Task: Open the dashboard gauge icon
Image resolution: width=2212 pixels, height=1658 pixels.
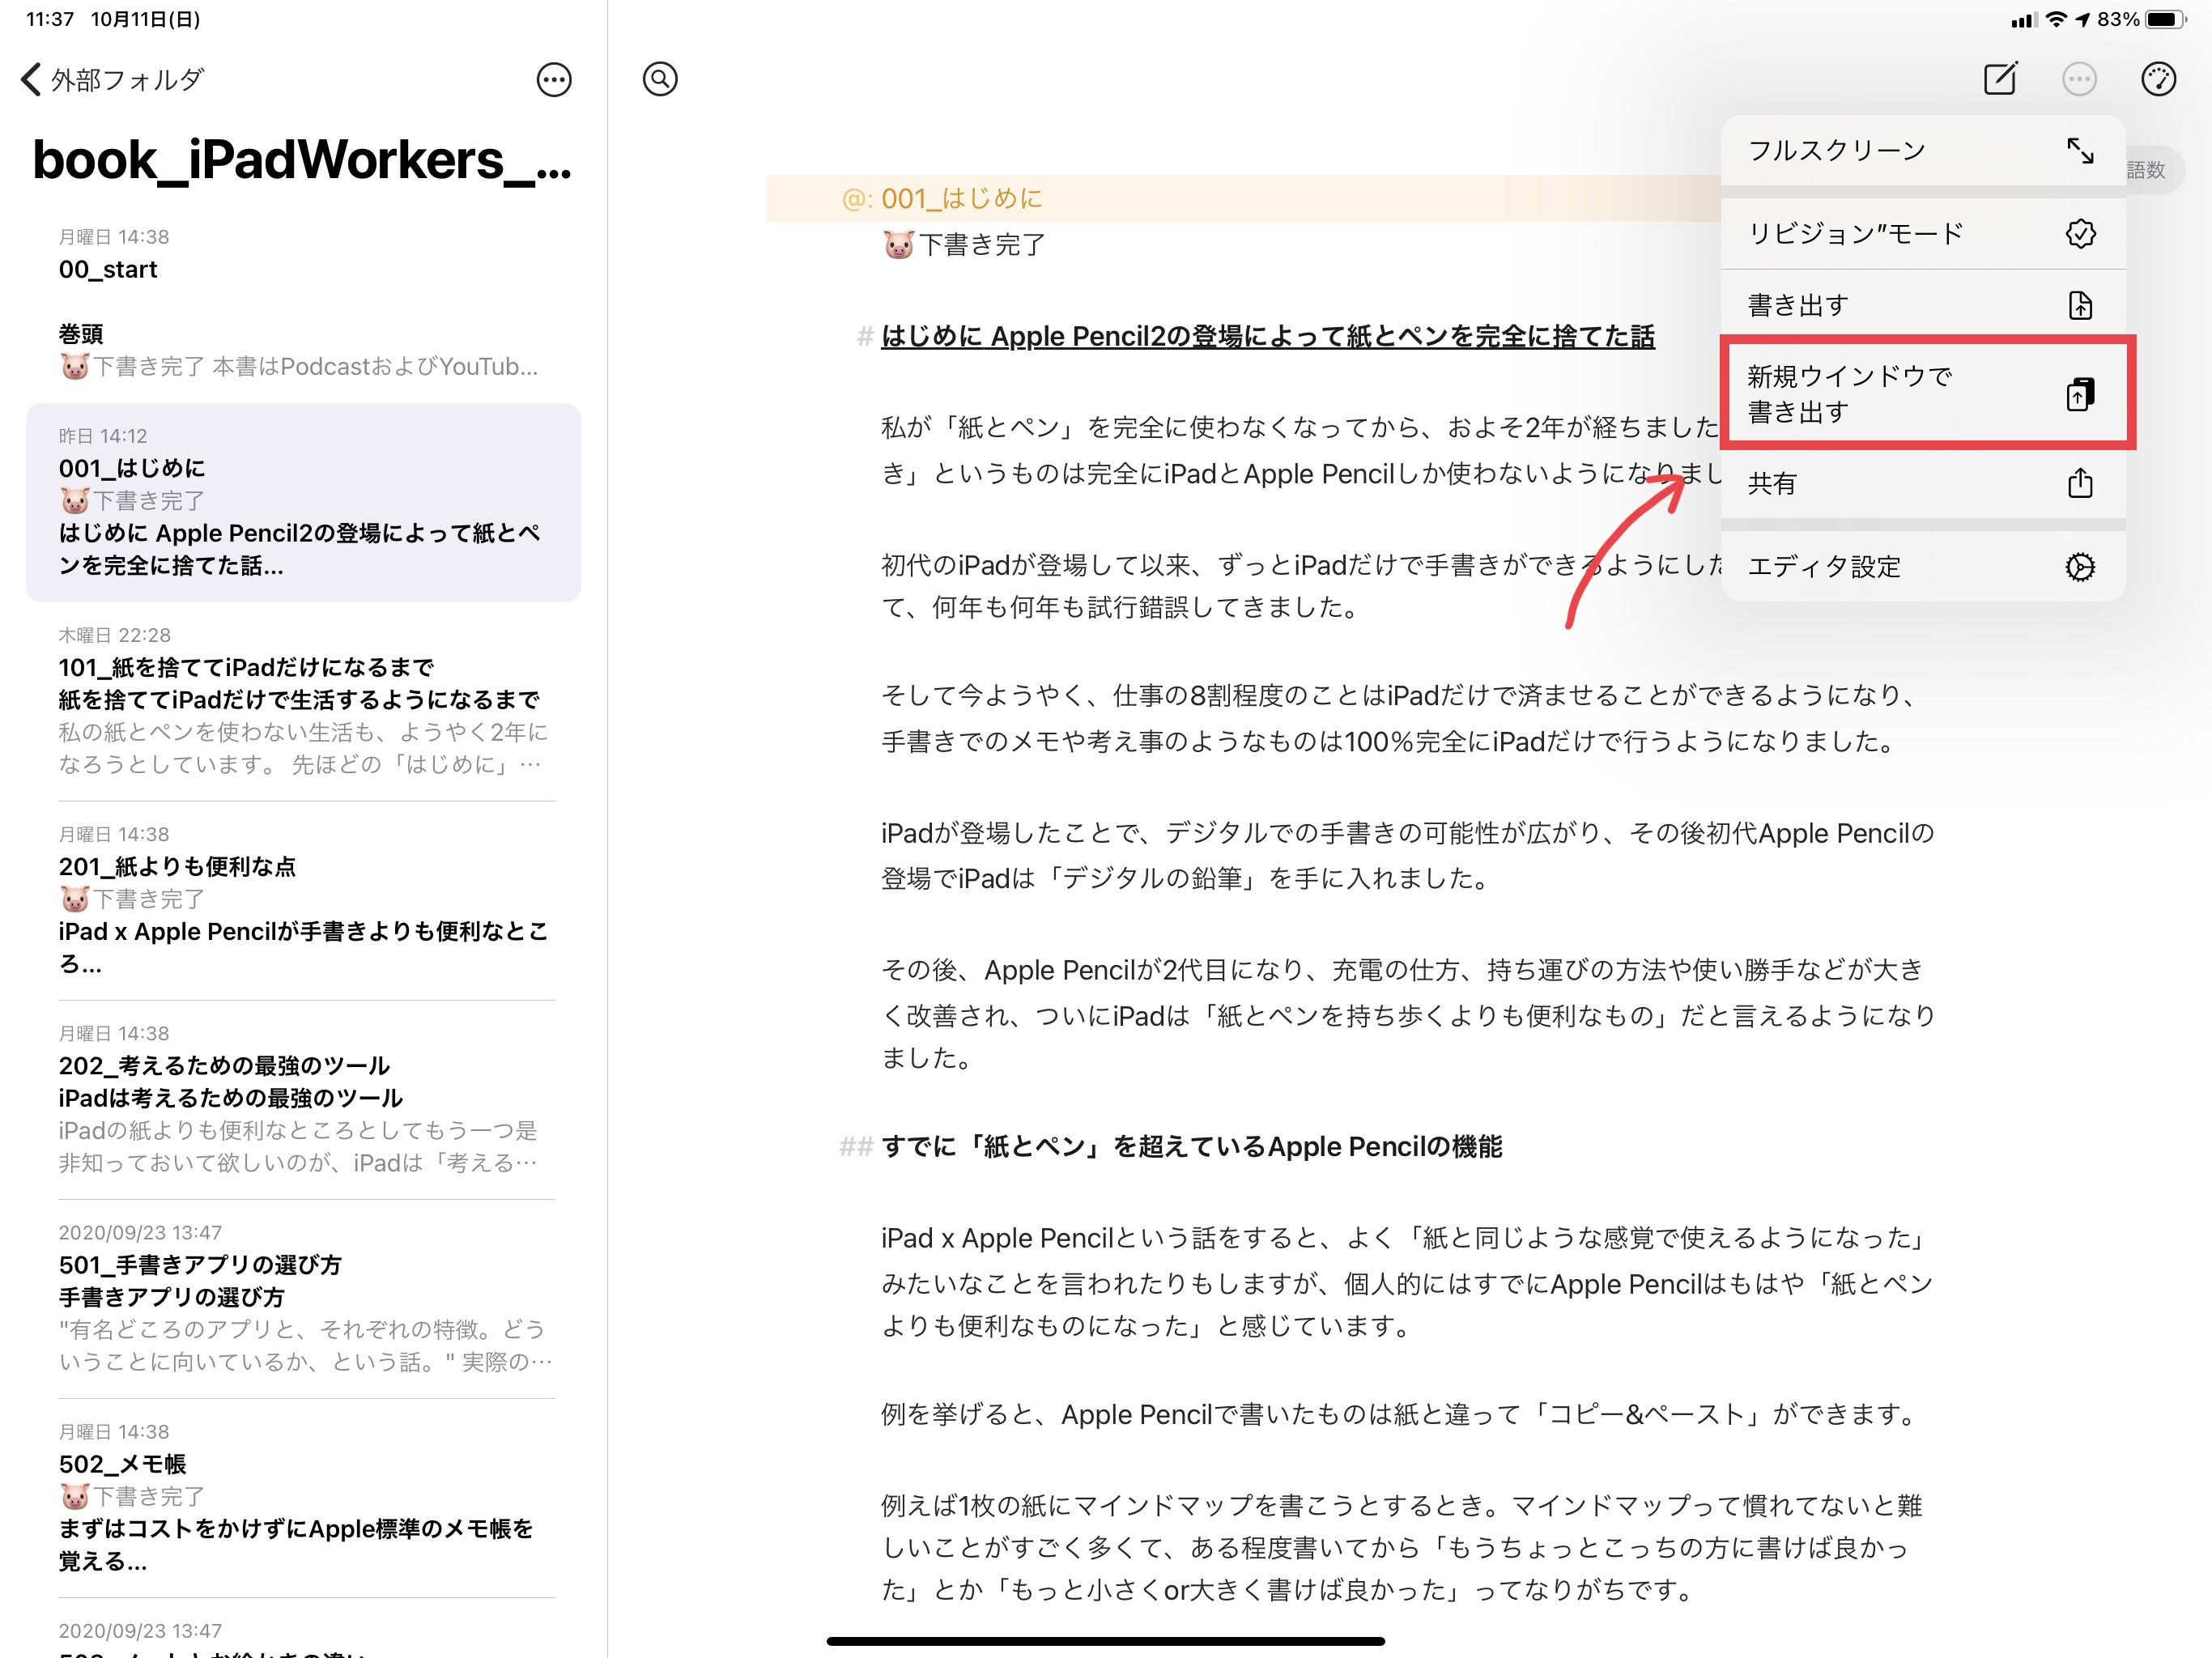Action: point(2158,79)
